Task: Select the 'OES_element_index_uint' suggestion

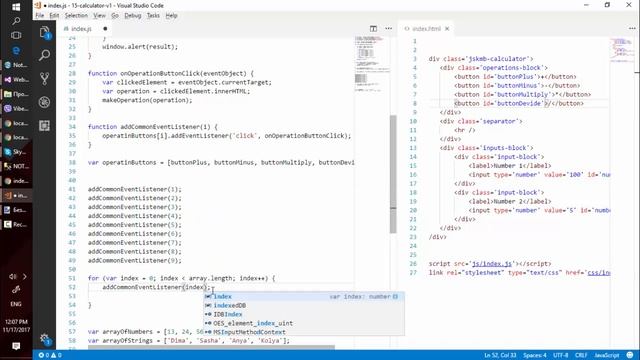Action: [304, 323]
